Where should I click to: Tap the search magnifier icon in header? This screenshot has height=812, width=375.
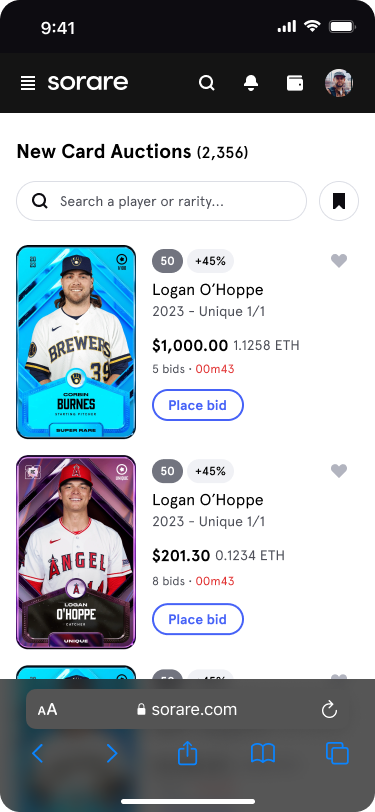click(x=207, y=83)
